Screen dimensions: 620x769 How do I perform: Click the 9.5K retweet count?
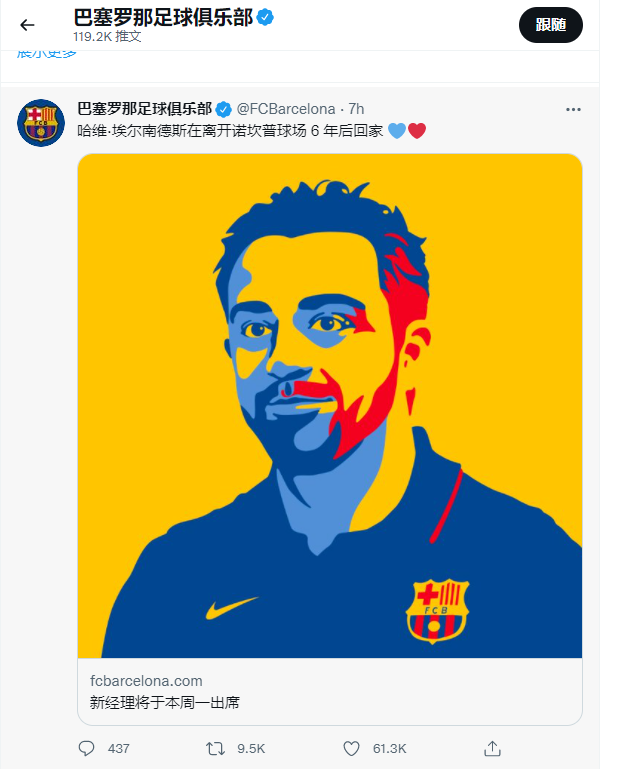251,748
